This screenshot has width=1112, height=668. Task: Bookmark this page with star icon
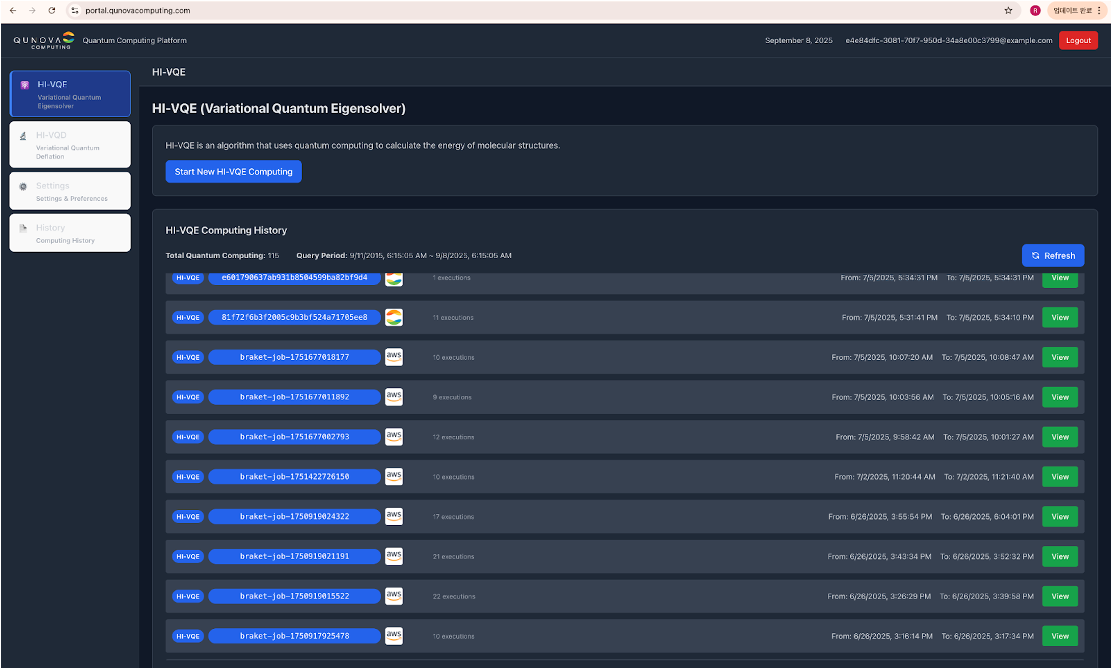(1008, 10)
